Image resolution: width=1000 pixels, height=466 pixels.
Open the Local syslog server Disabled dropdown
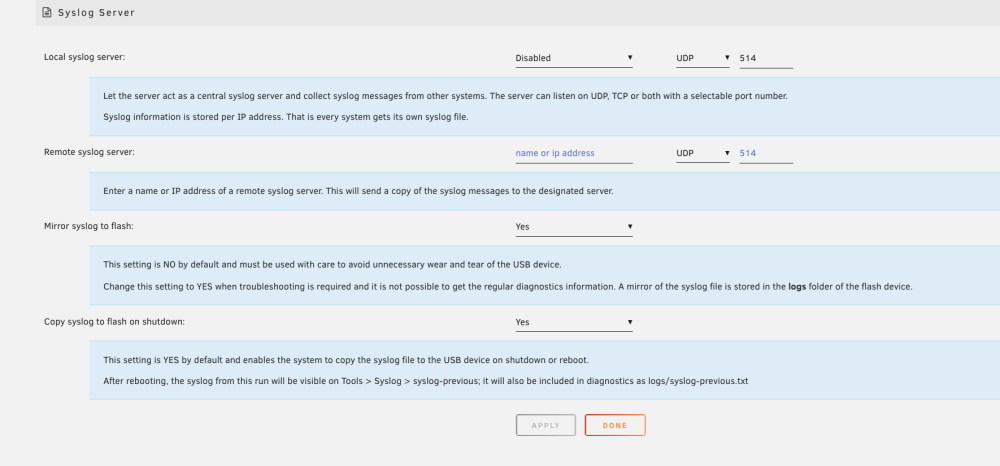[574, 58]
